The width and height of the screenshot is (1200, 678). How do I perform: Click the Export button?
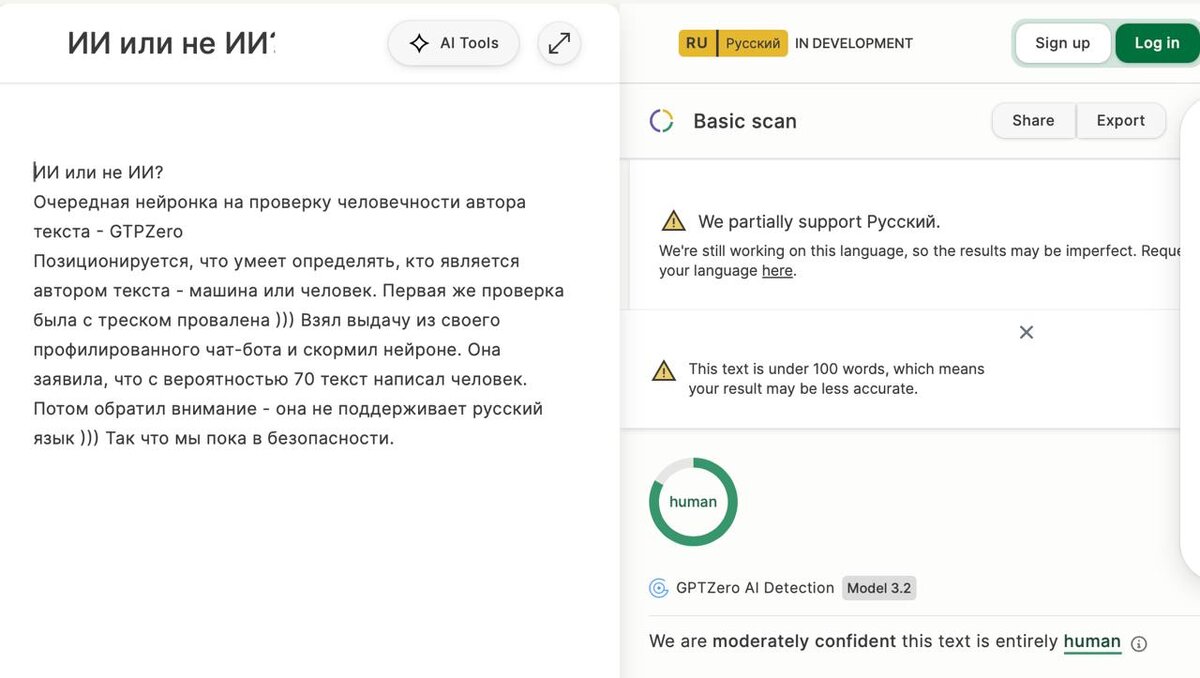(x=1120, y=120)
